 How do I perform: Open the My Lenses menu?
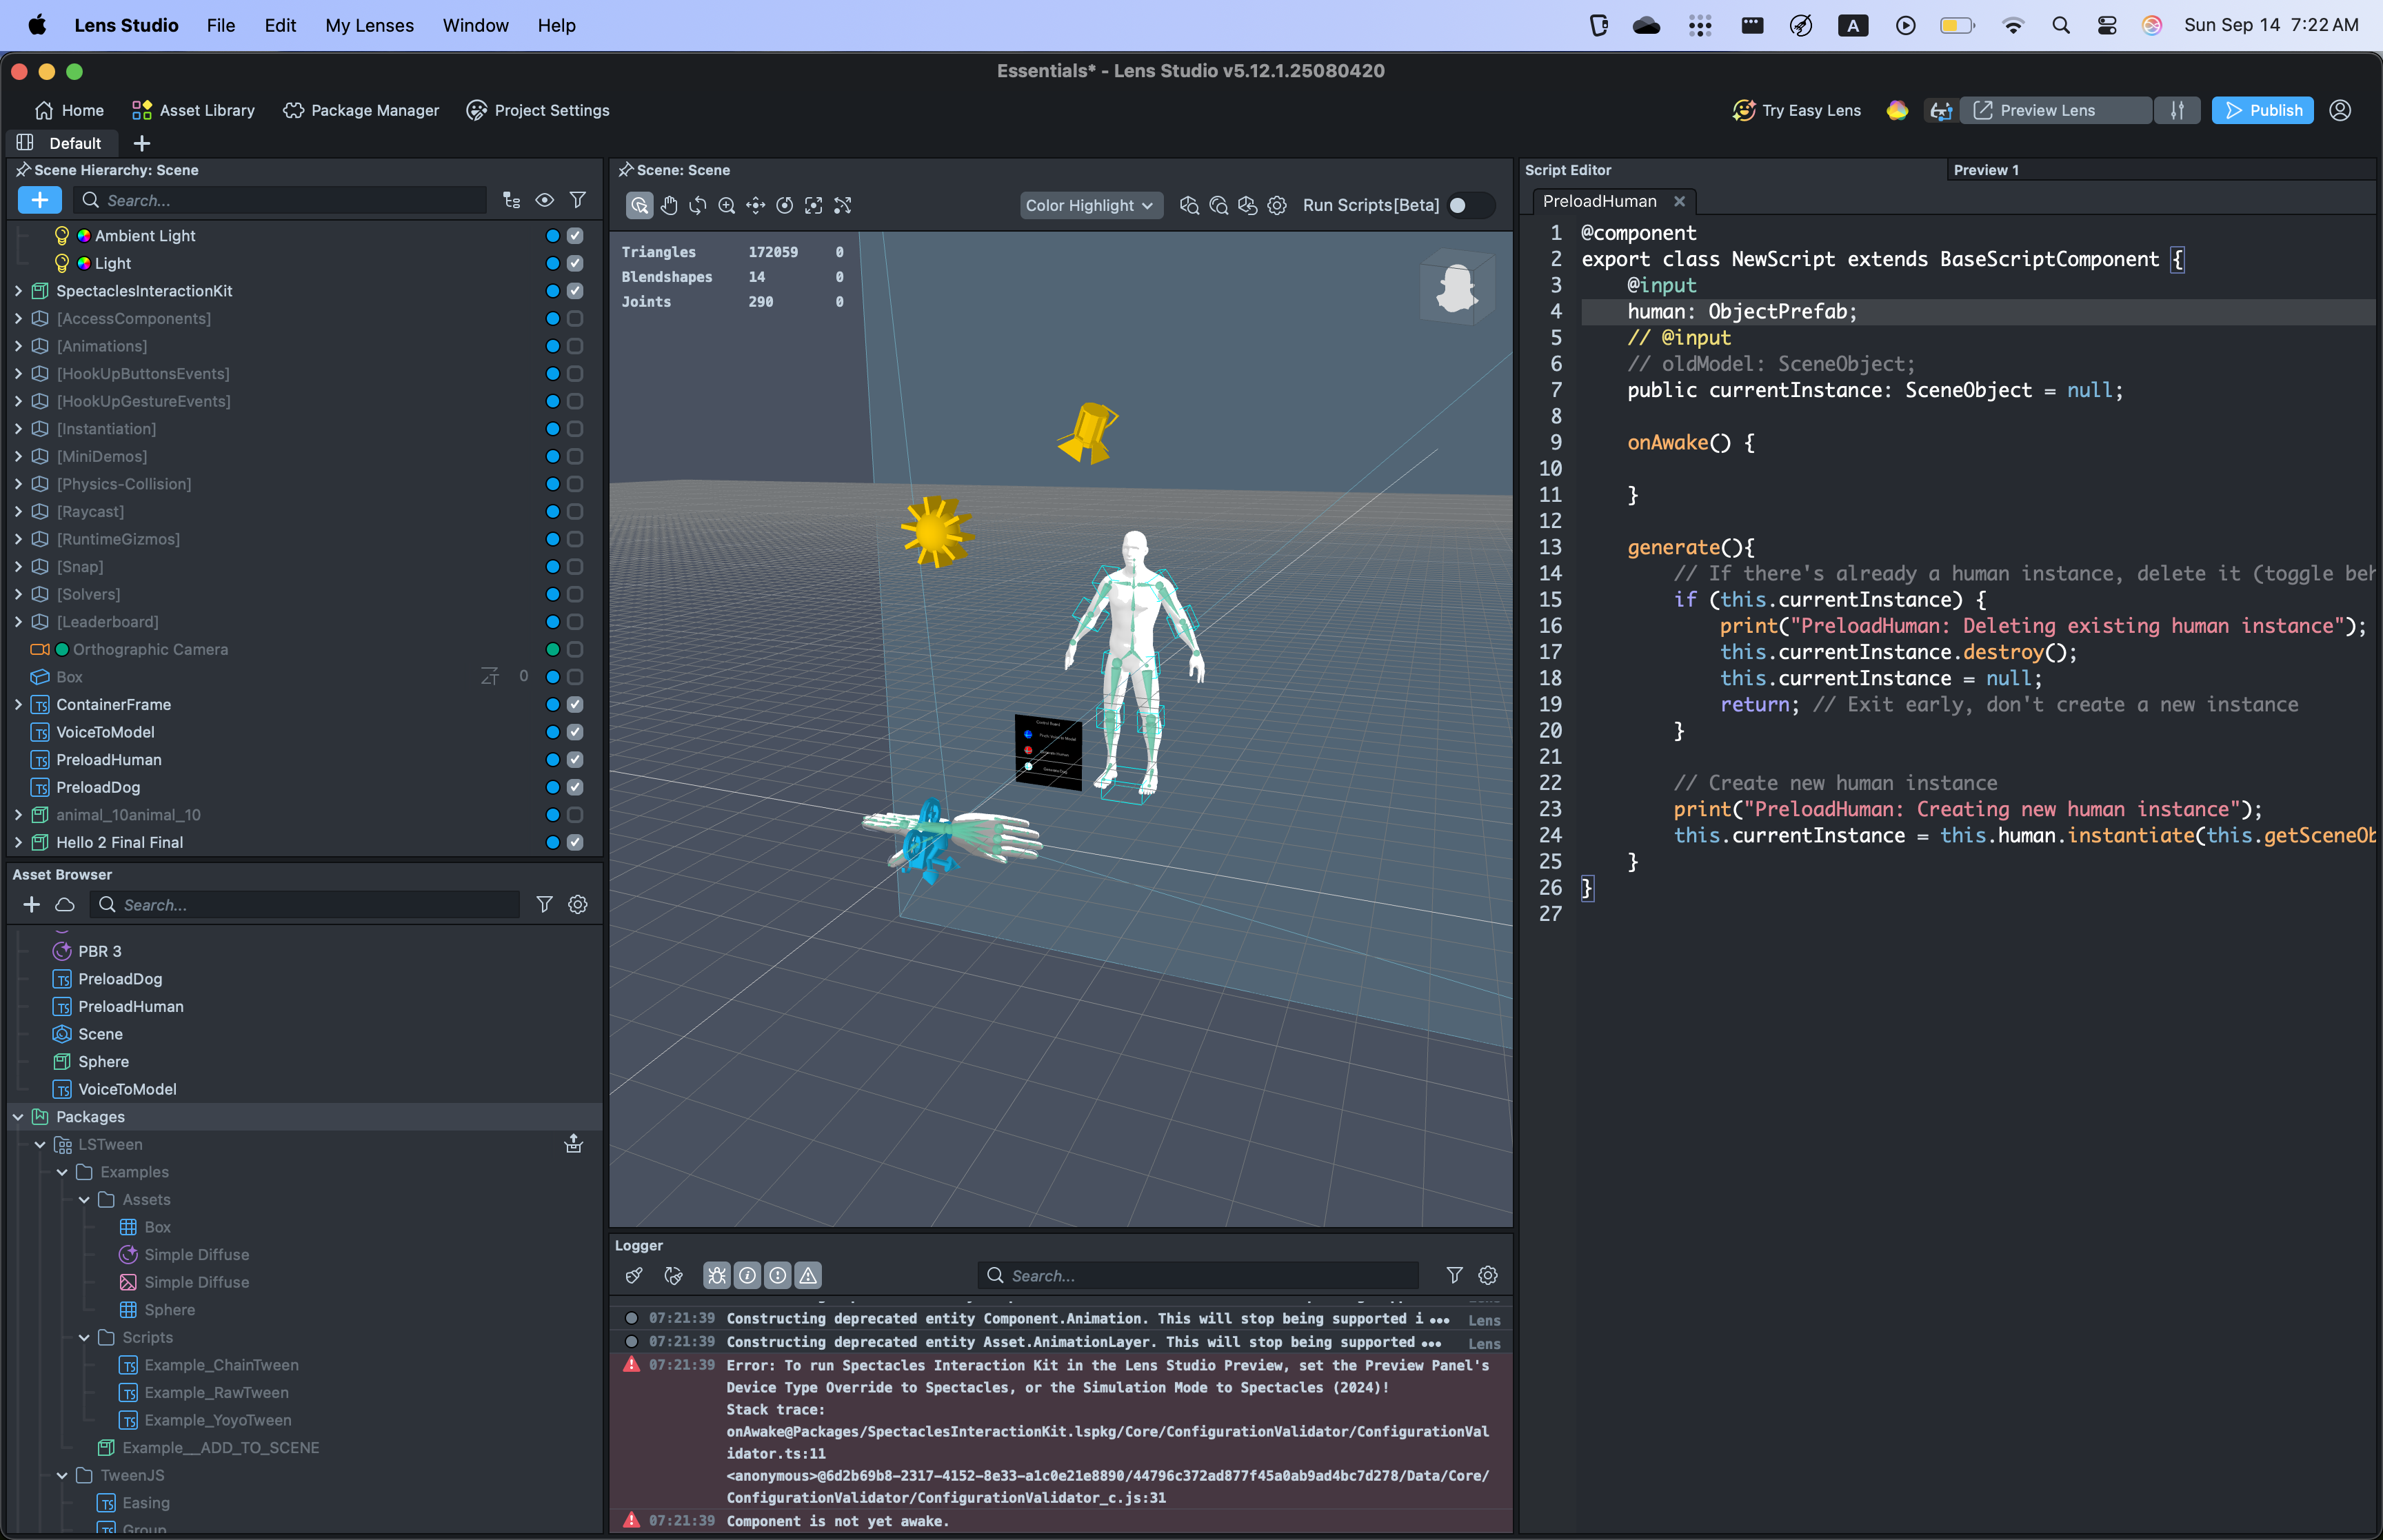369,25
